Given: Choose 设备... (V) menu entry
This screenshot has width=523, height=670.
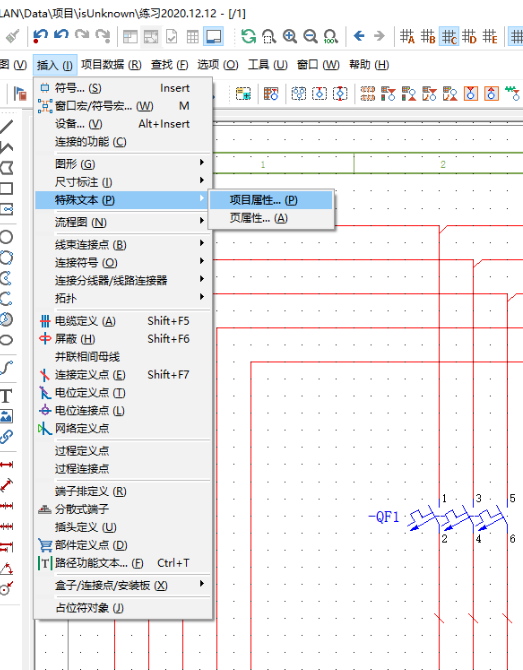Looking at the screenshot, I should pos(123,124).
